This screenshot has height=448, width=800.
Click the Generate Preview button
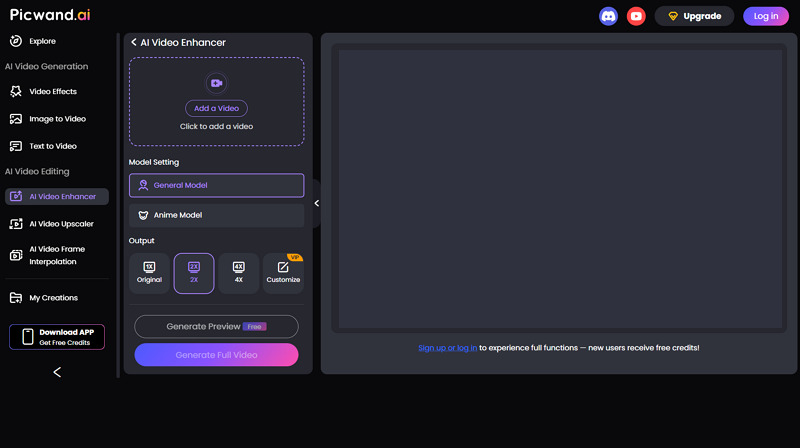216,326
